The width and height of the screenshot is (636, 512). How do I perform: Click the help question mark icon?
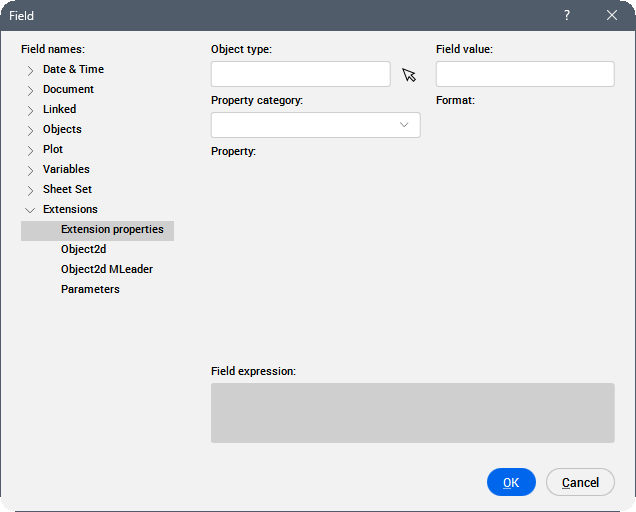pyautogui.click(x=566, y=16)
